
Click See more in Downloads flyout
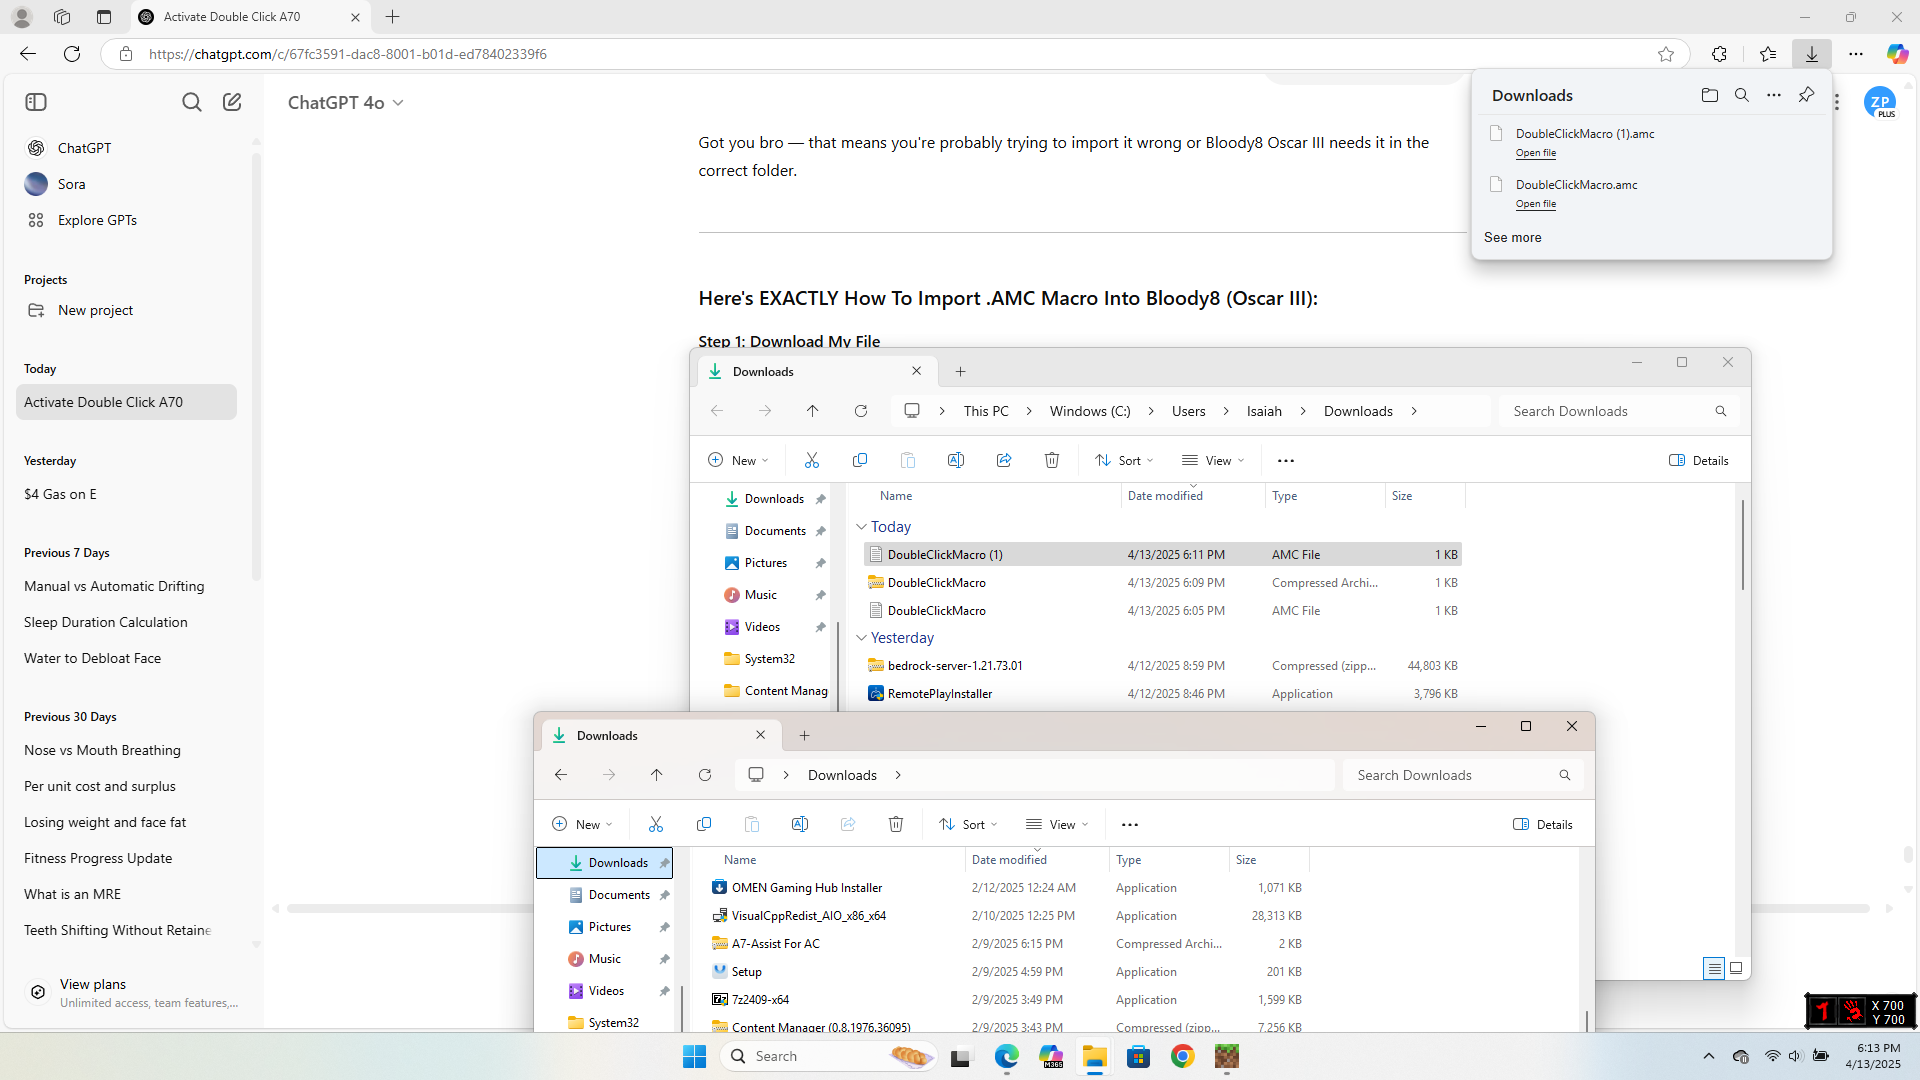click(x=1512, y=237)
